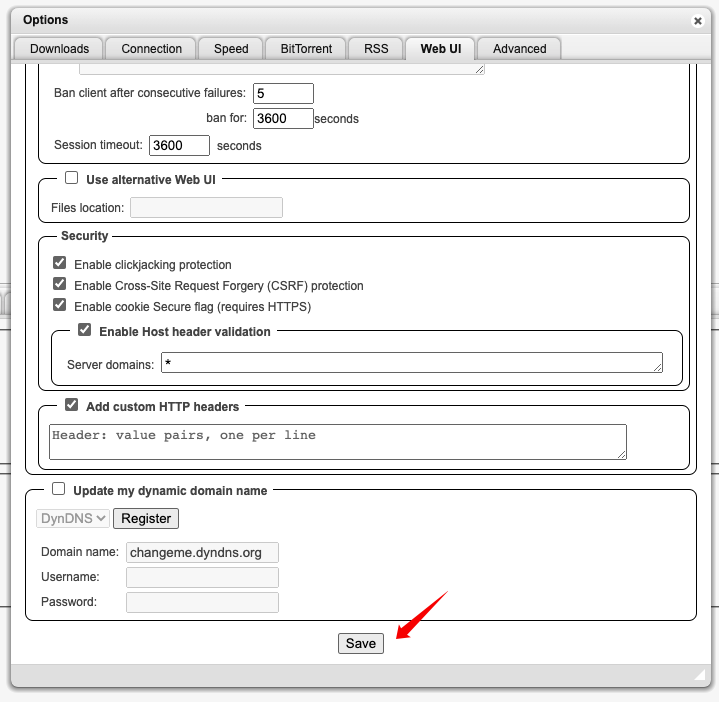The width and height of the screenshot is (719, 702).
Task: Grab the Server domains resize handle
Action: (658, 367)
